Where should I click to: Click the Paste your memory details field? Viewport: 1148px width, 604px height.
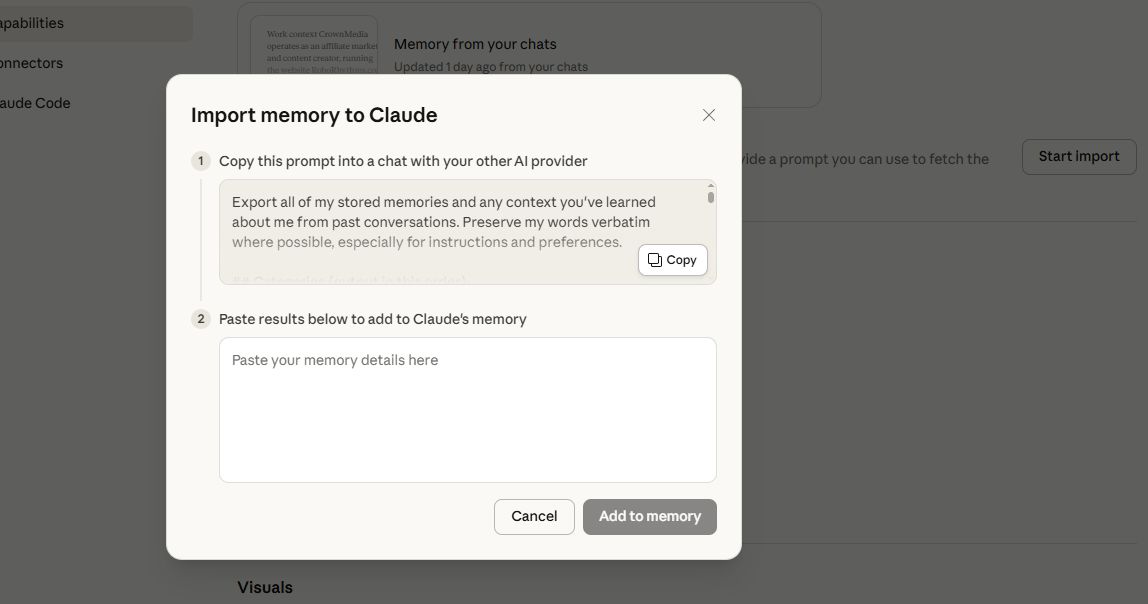pyautogui.click(x=467, y=410)
